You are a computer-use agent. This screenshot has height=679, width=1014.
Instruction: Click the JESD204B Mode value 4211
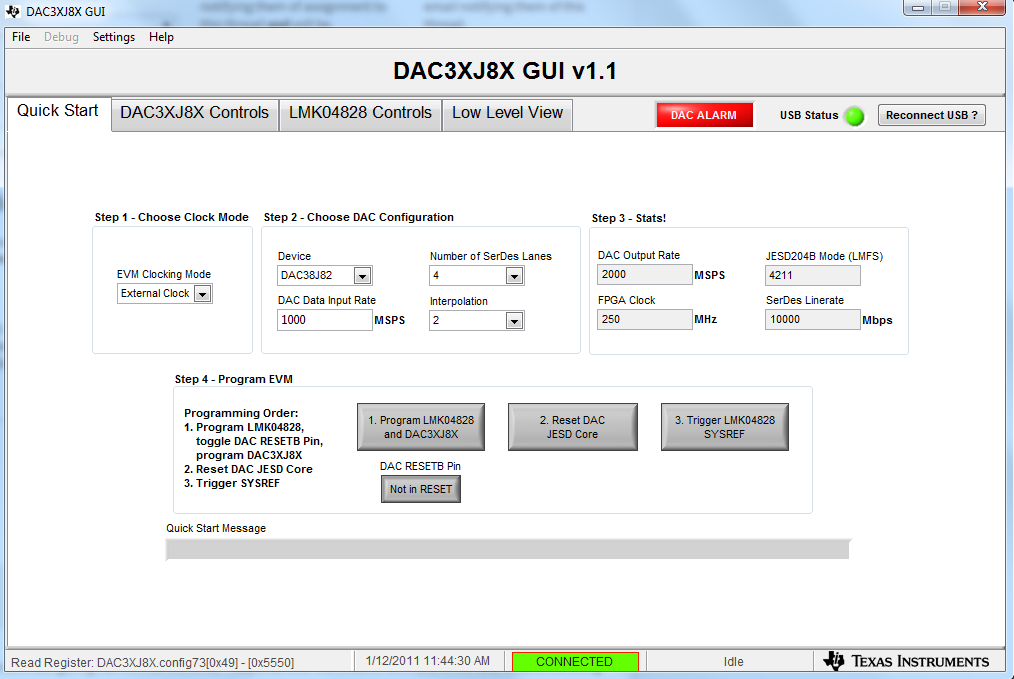tap(812, 275)
